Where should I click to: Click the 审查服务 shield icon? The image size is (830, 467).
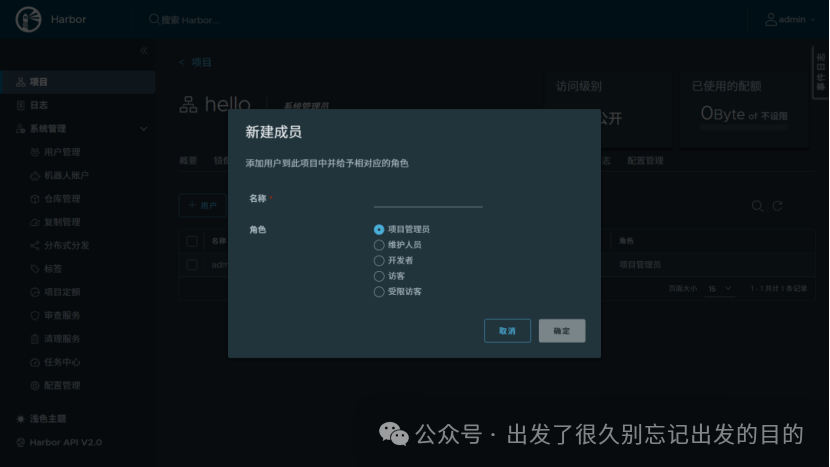click(35, 315)
